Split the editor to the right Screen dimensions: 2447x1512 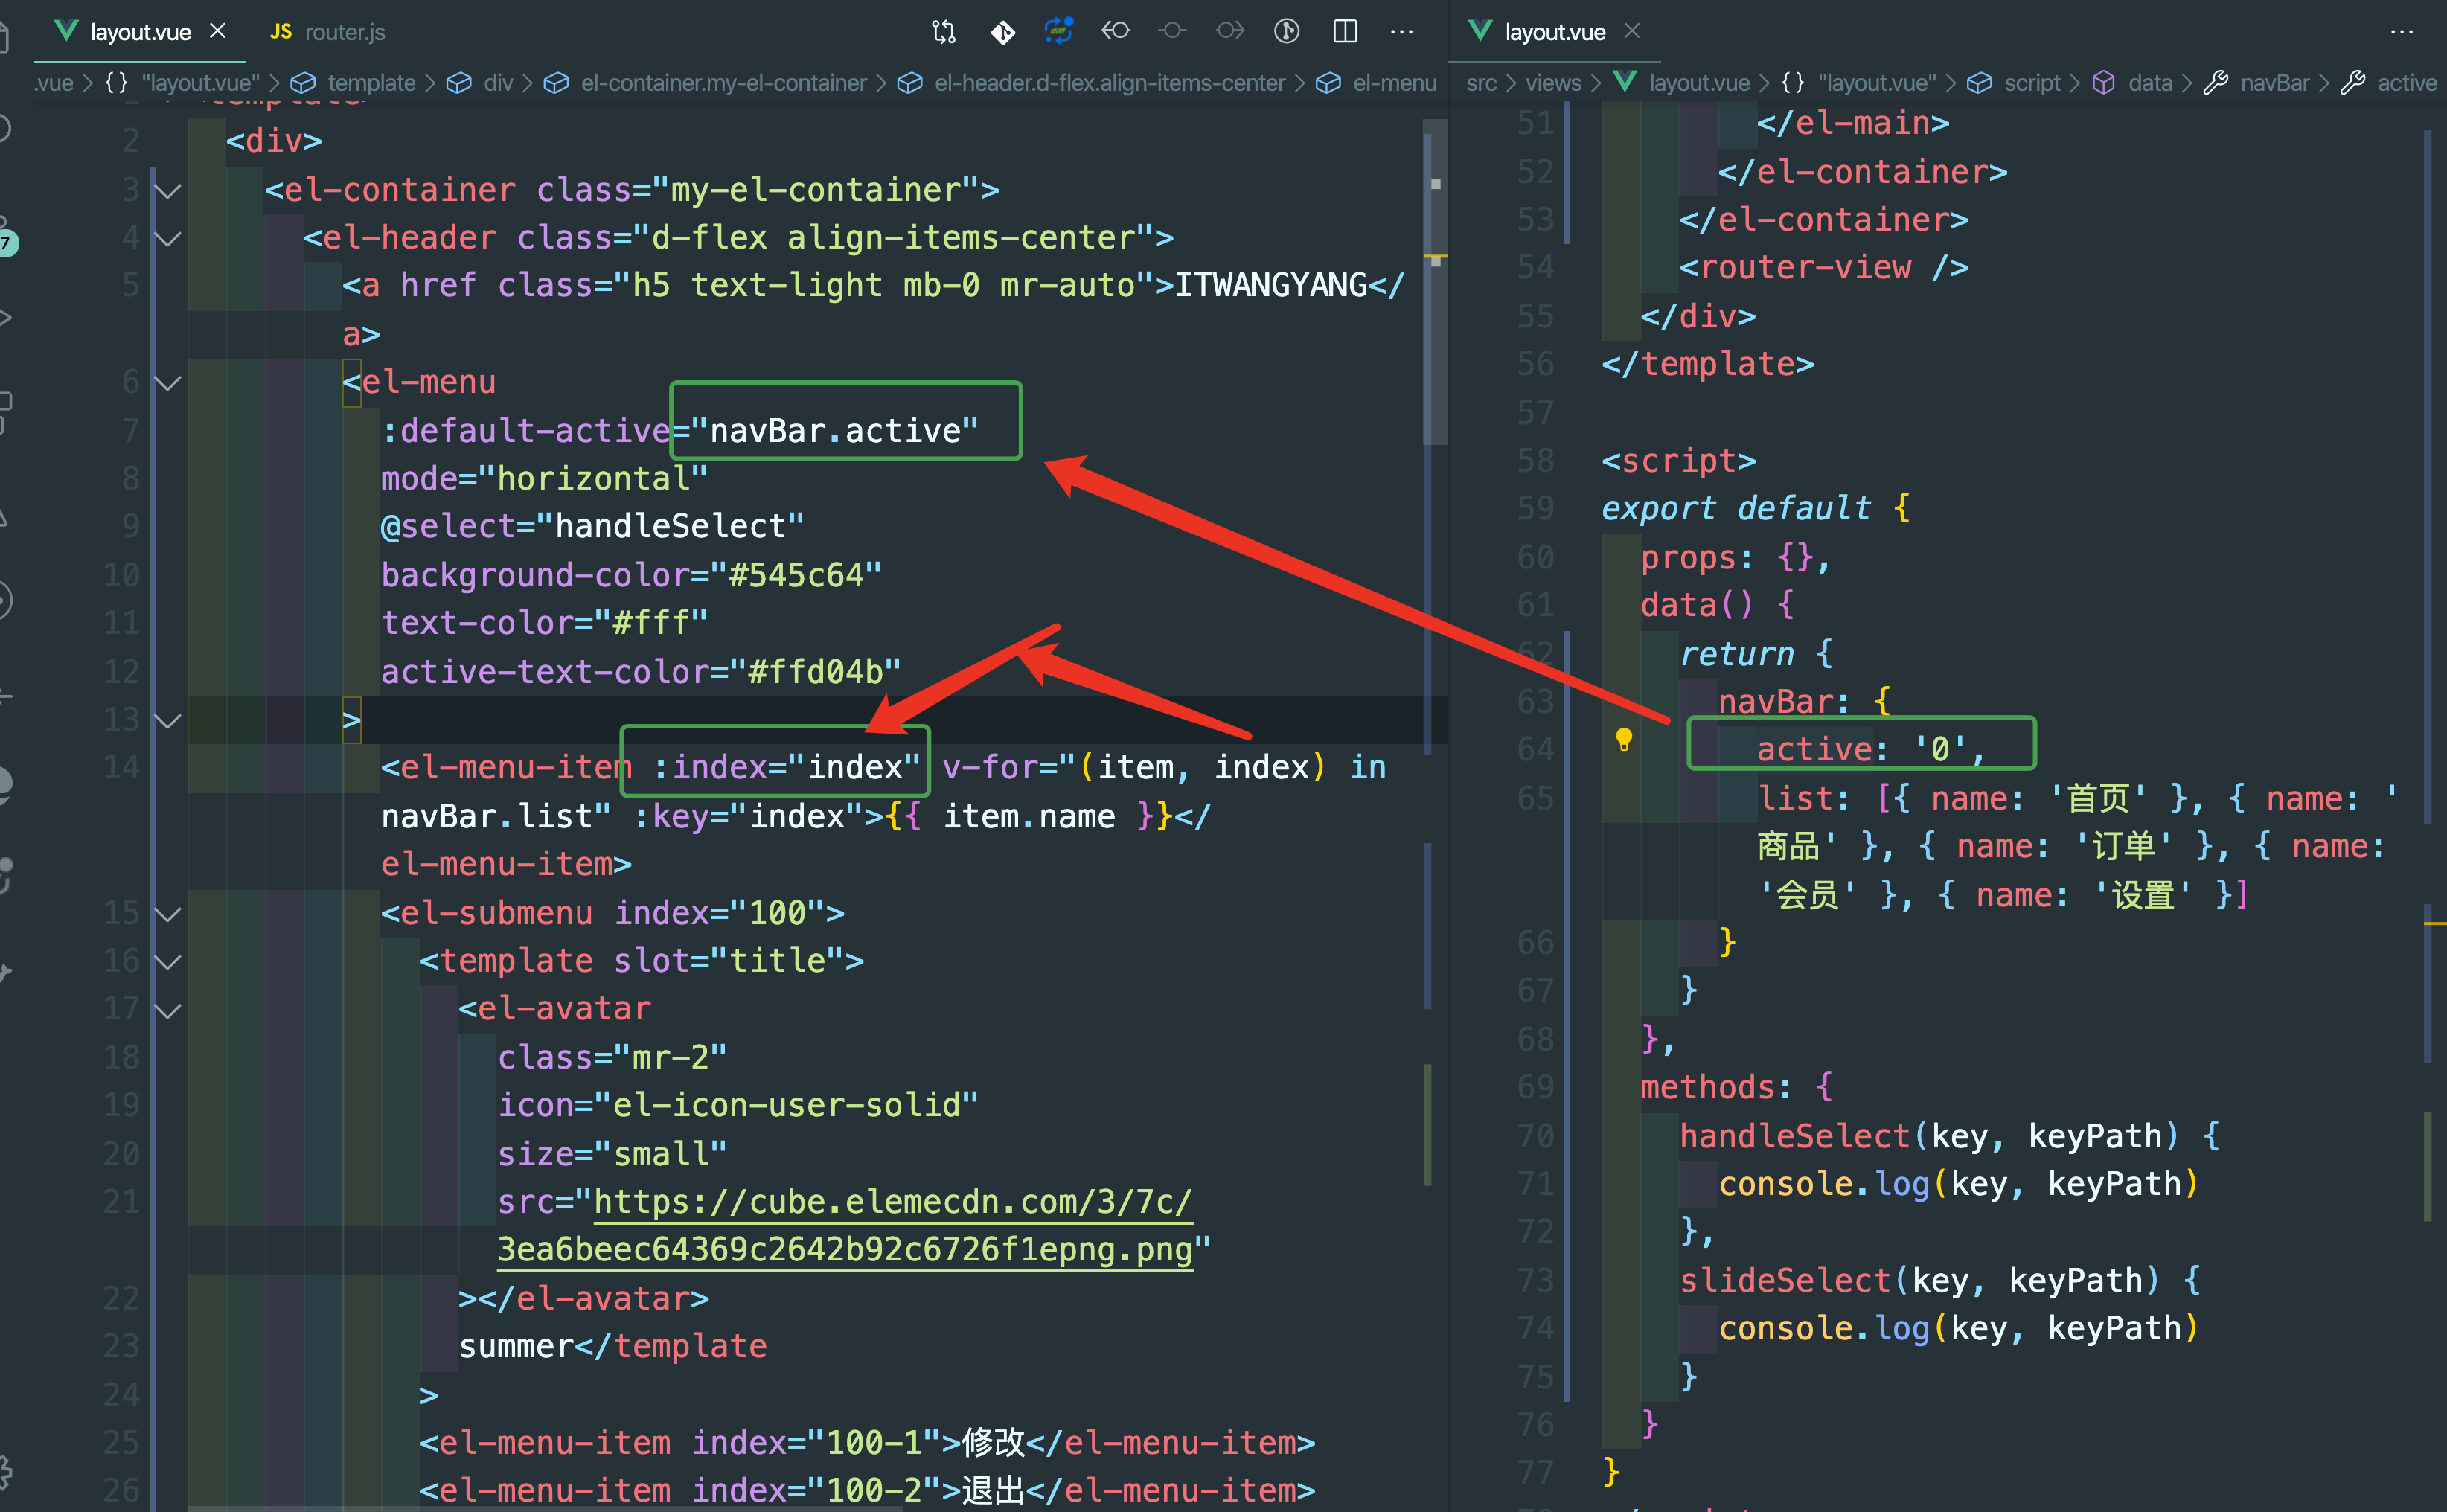point(1345,31)
